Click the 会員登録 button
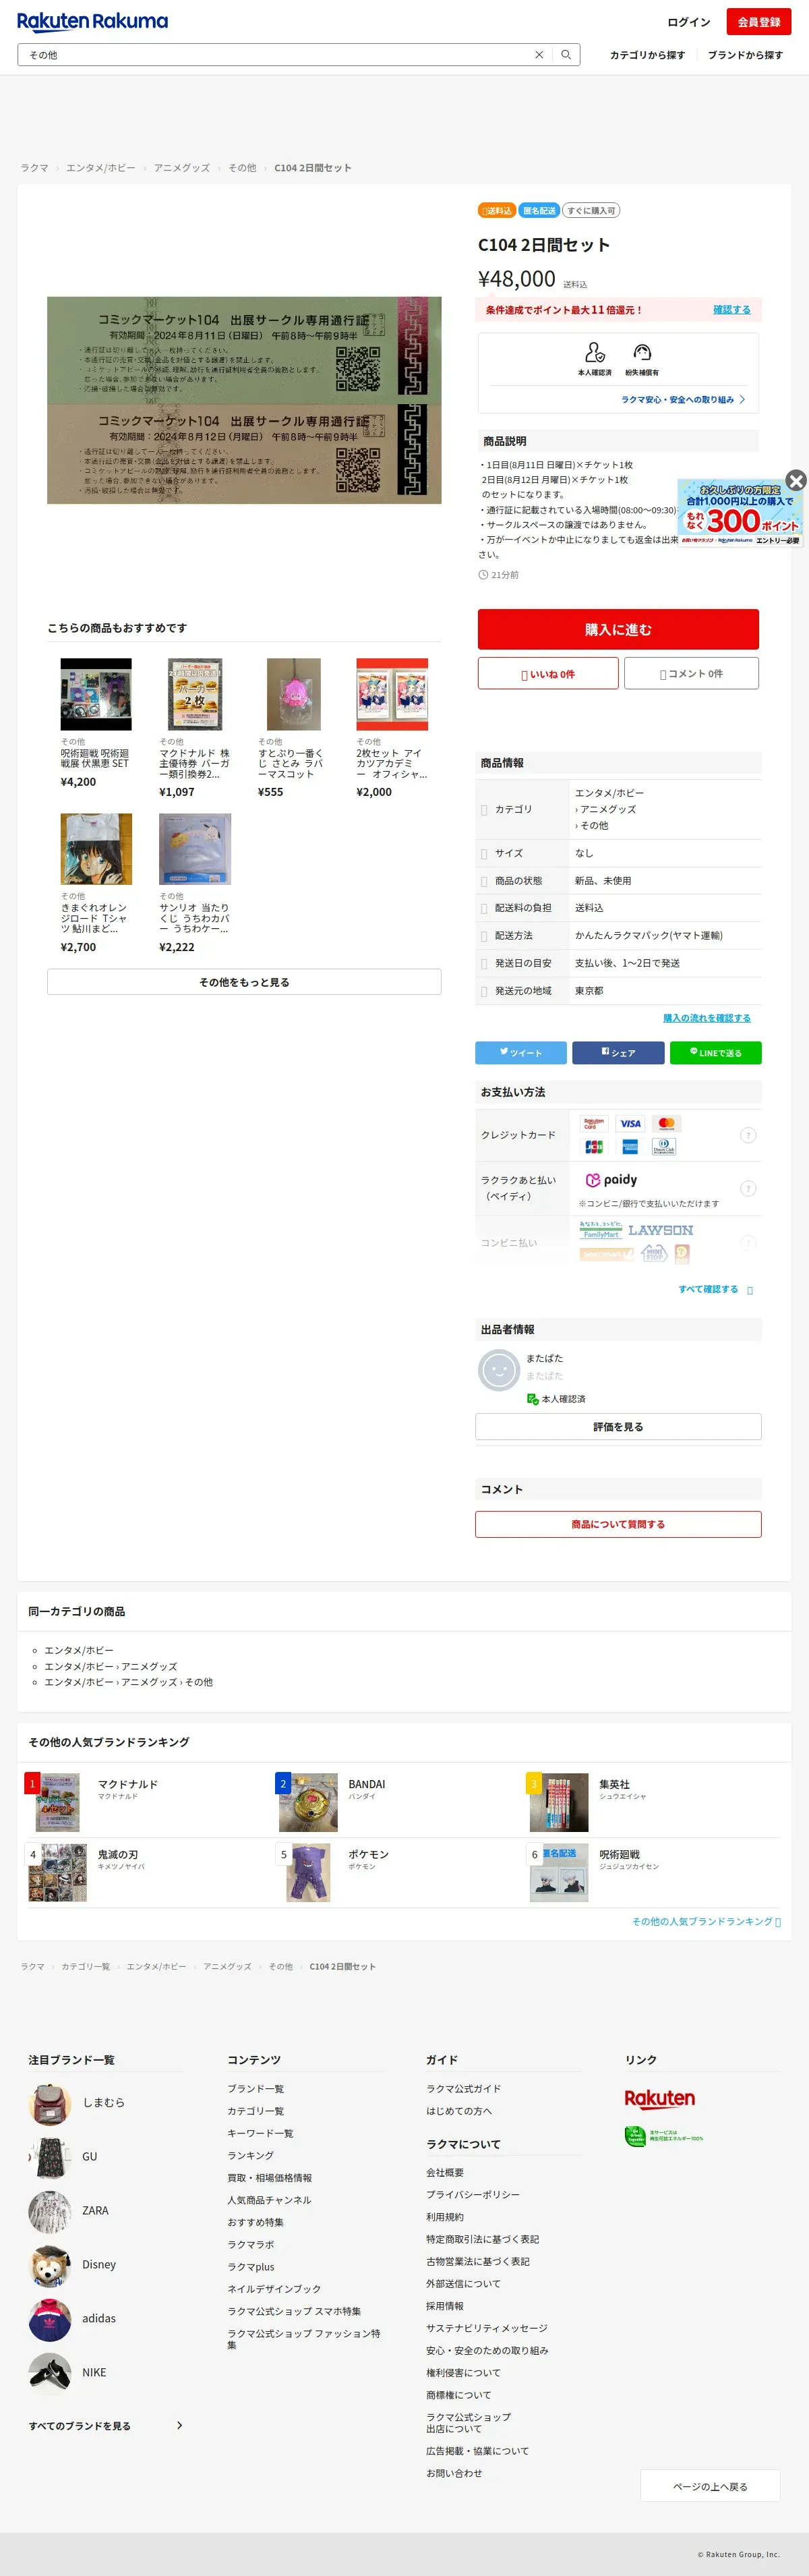This screenshot has width=809, height=2576. (759, 22)
